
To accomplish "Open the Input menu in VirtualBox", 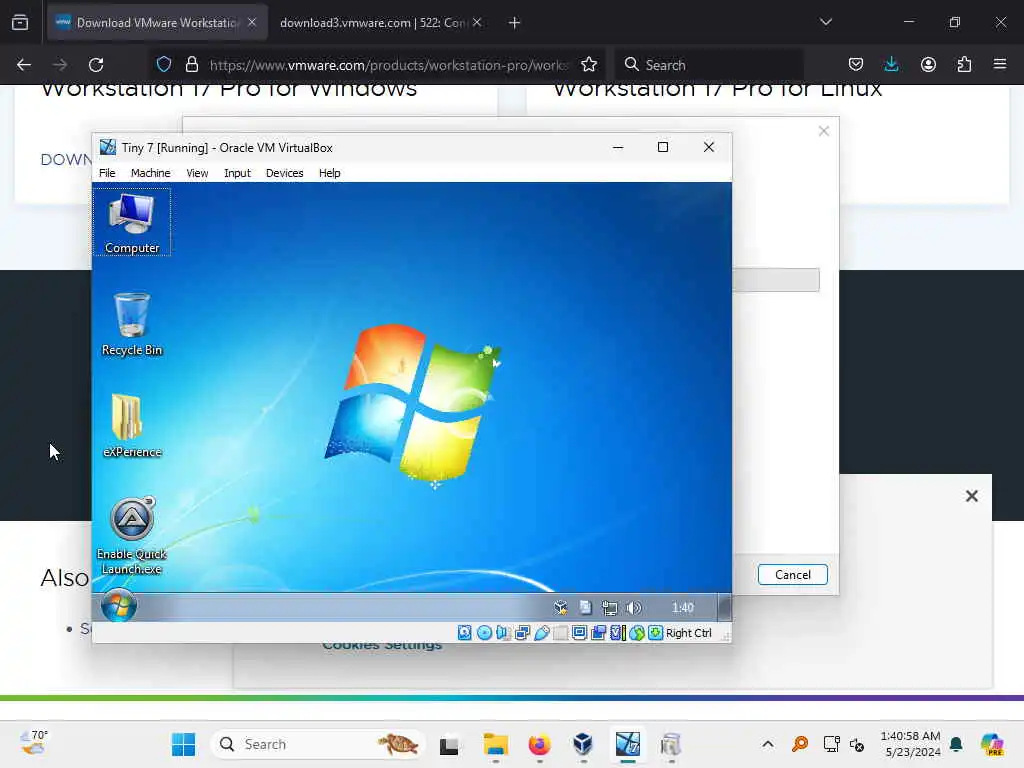I will pyautogui.click(x=237, y=173).
